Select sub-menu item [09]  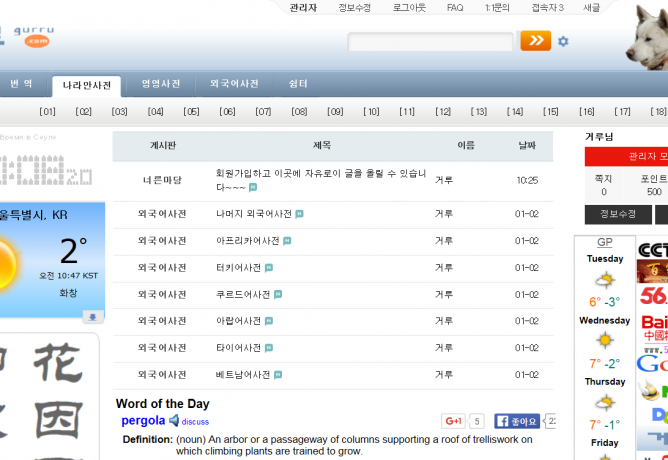[x=335, y=112]
